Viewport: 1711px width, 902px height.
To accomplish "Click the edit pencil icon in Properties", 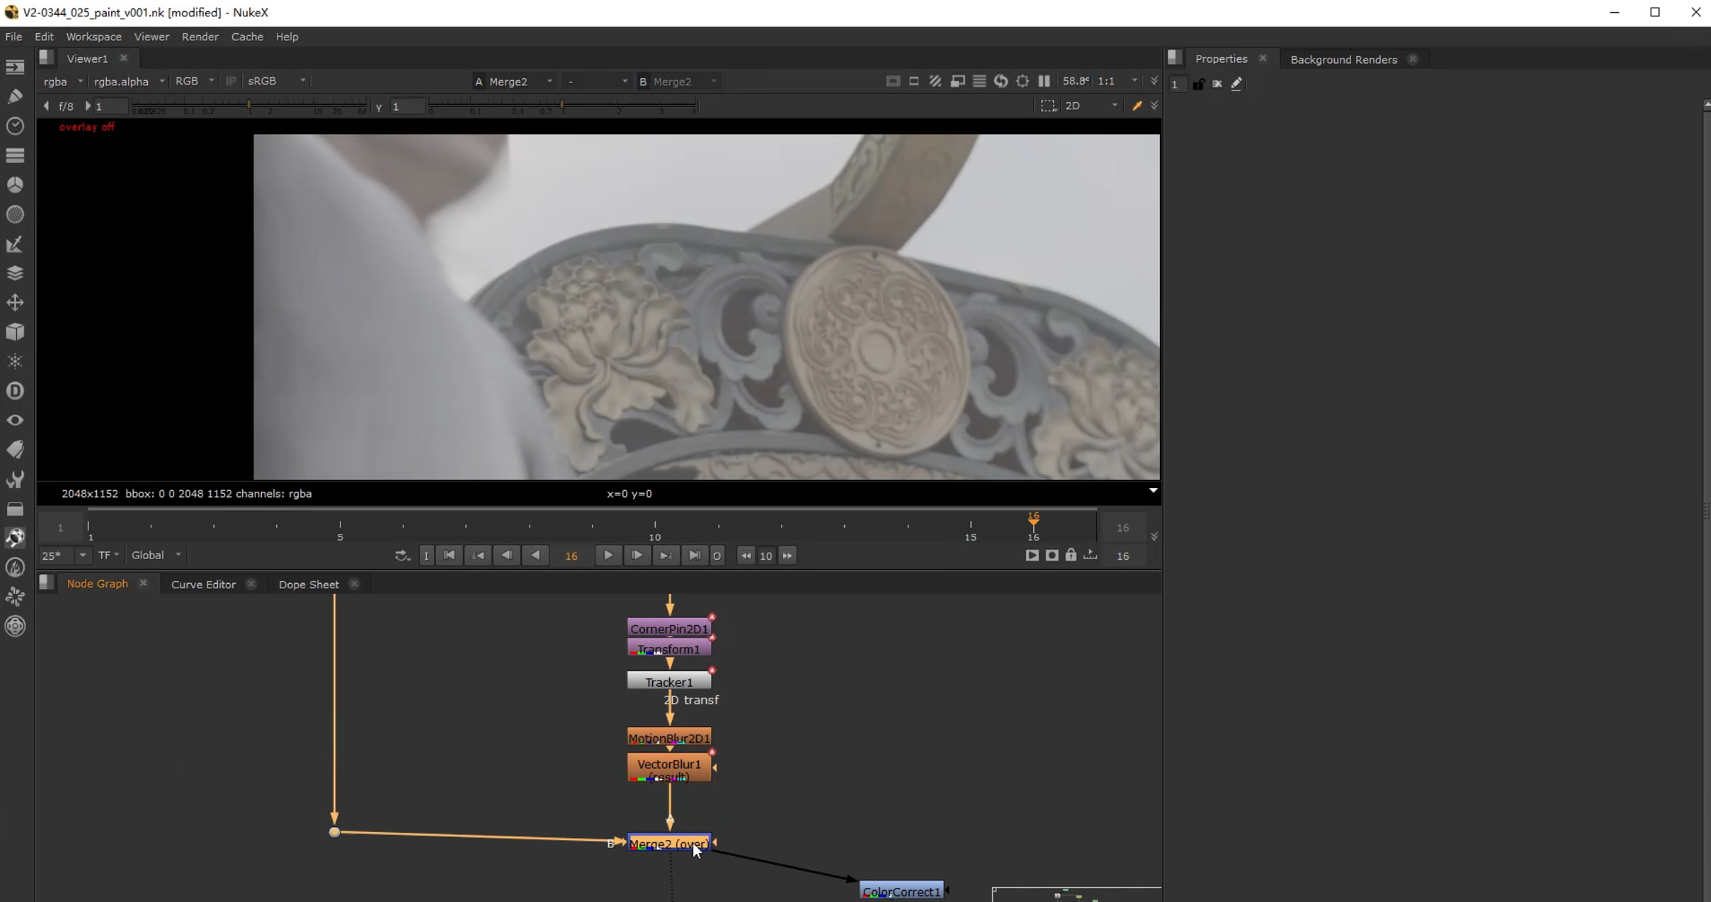I will pos(1237,84).
